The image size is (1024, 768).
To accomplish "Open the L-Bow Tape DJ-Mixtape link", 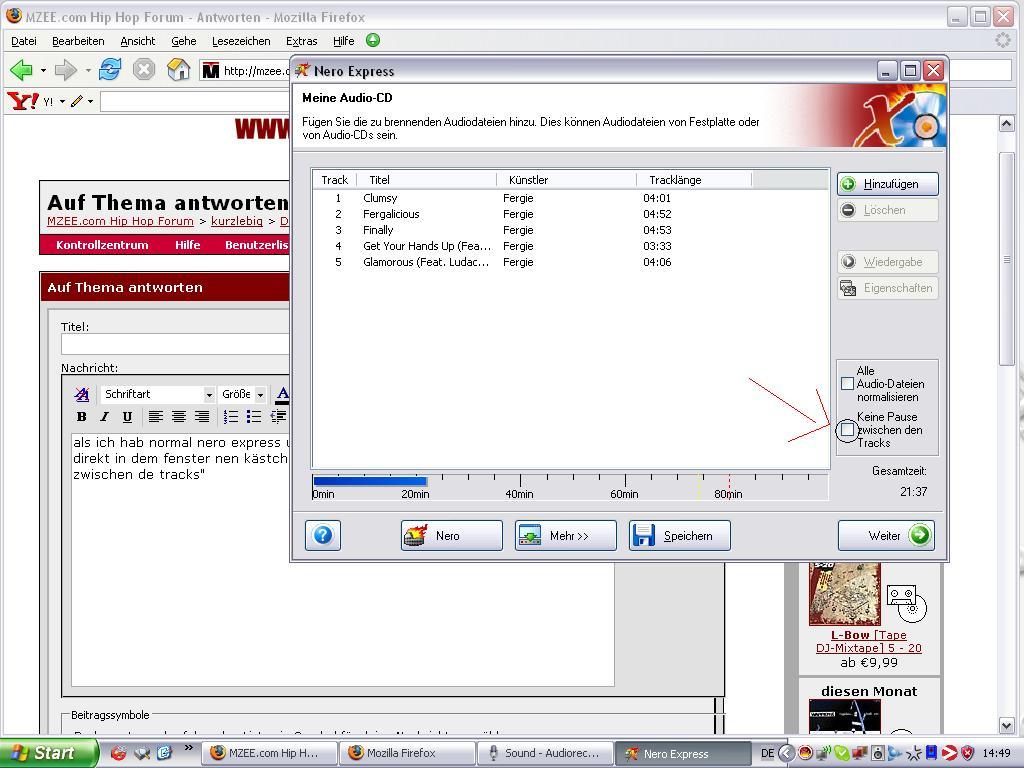I will [868, 641].
